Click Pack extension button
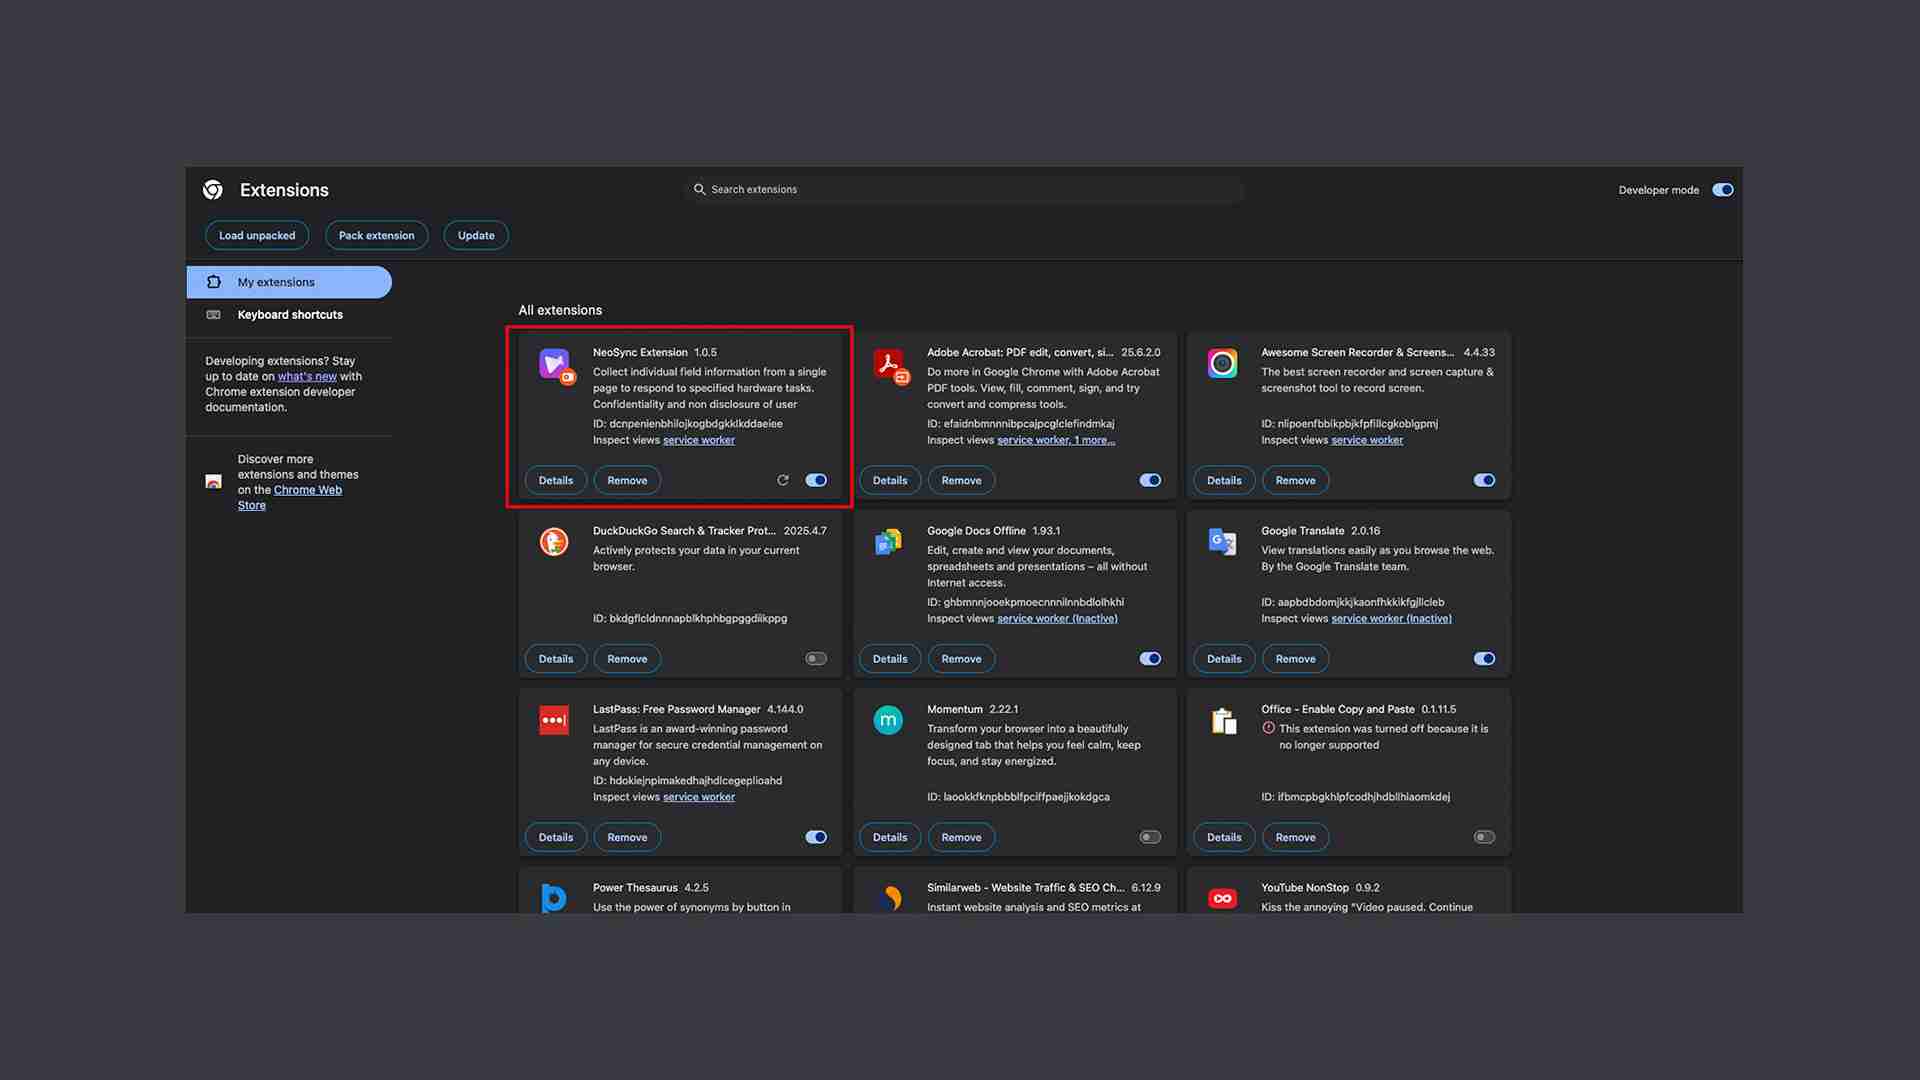The height and width of the screenshot is (1080, 1920). (376, 236)
